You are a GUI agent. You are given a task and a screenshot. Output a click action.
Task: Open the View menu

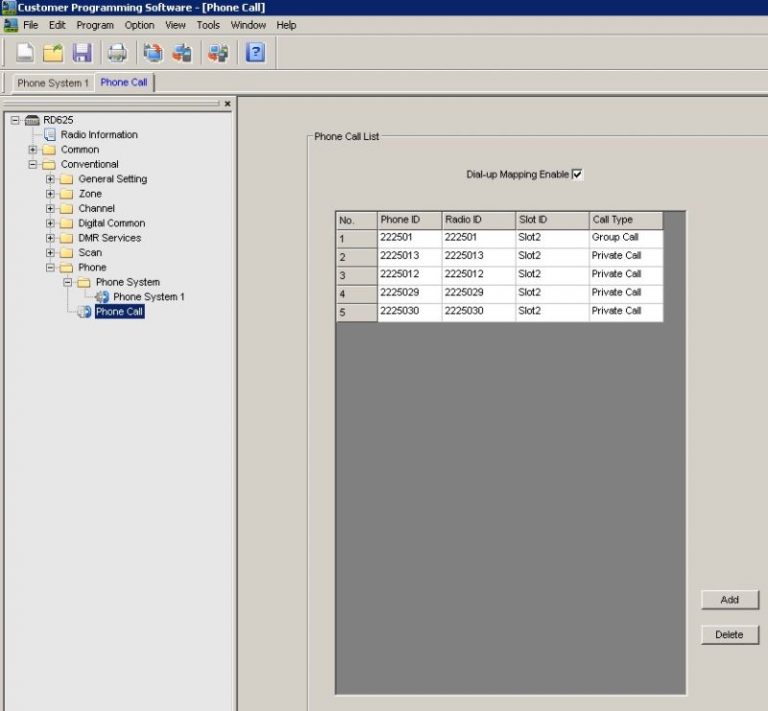(x=175, y=25)
